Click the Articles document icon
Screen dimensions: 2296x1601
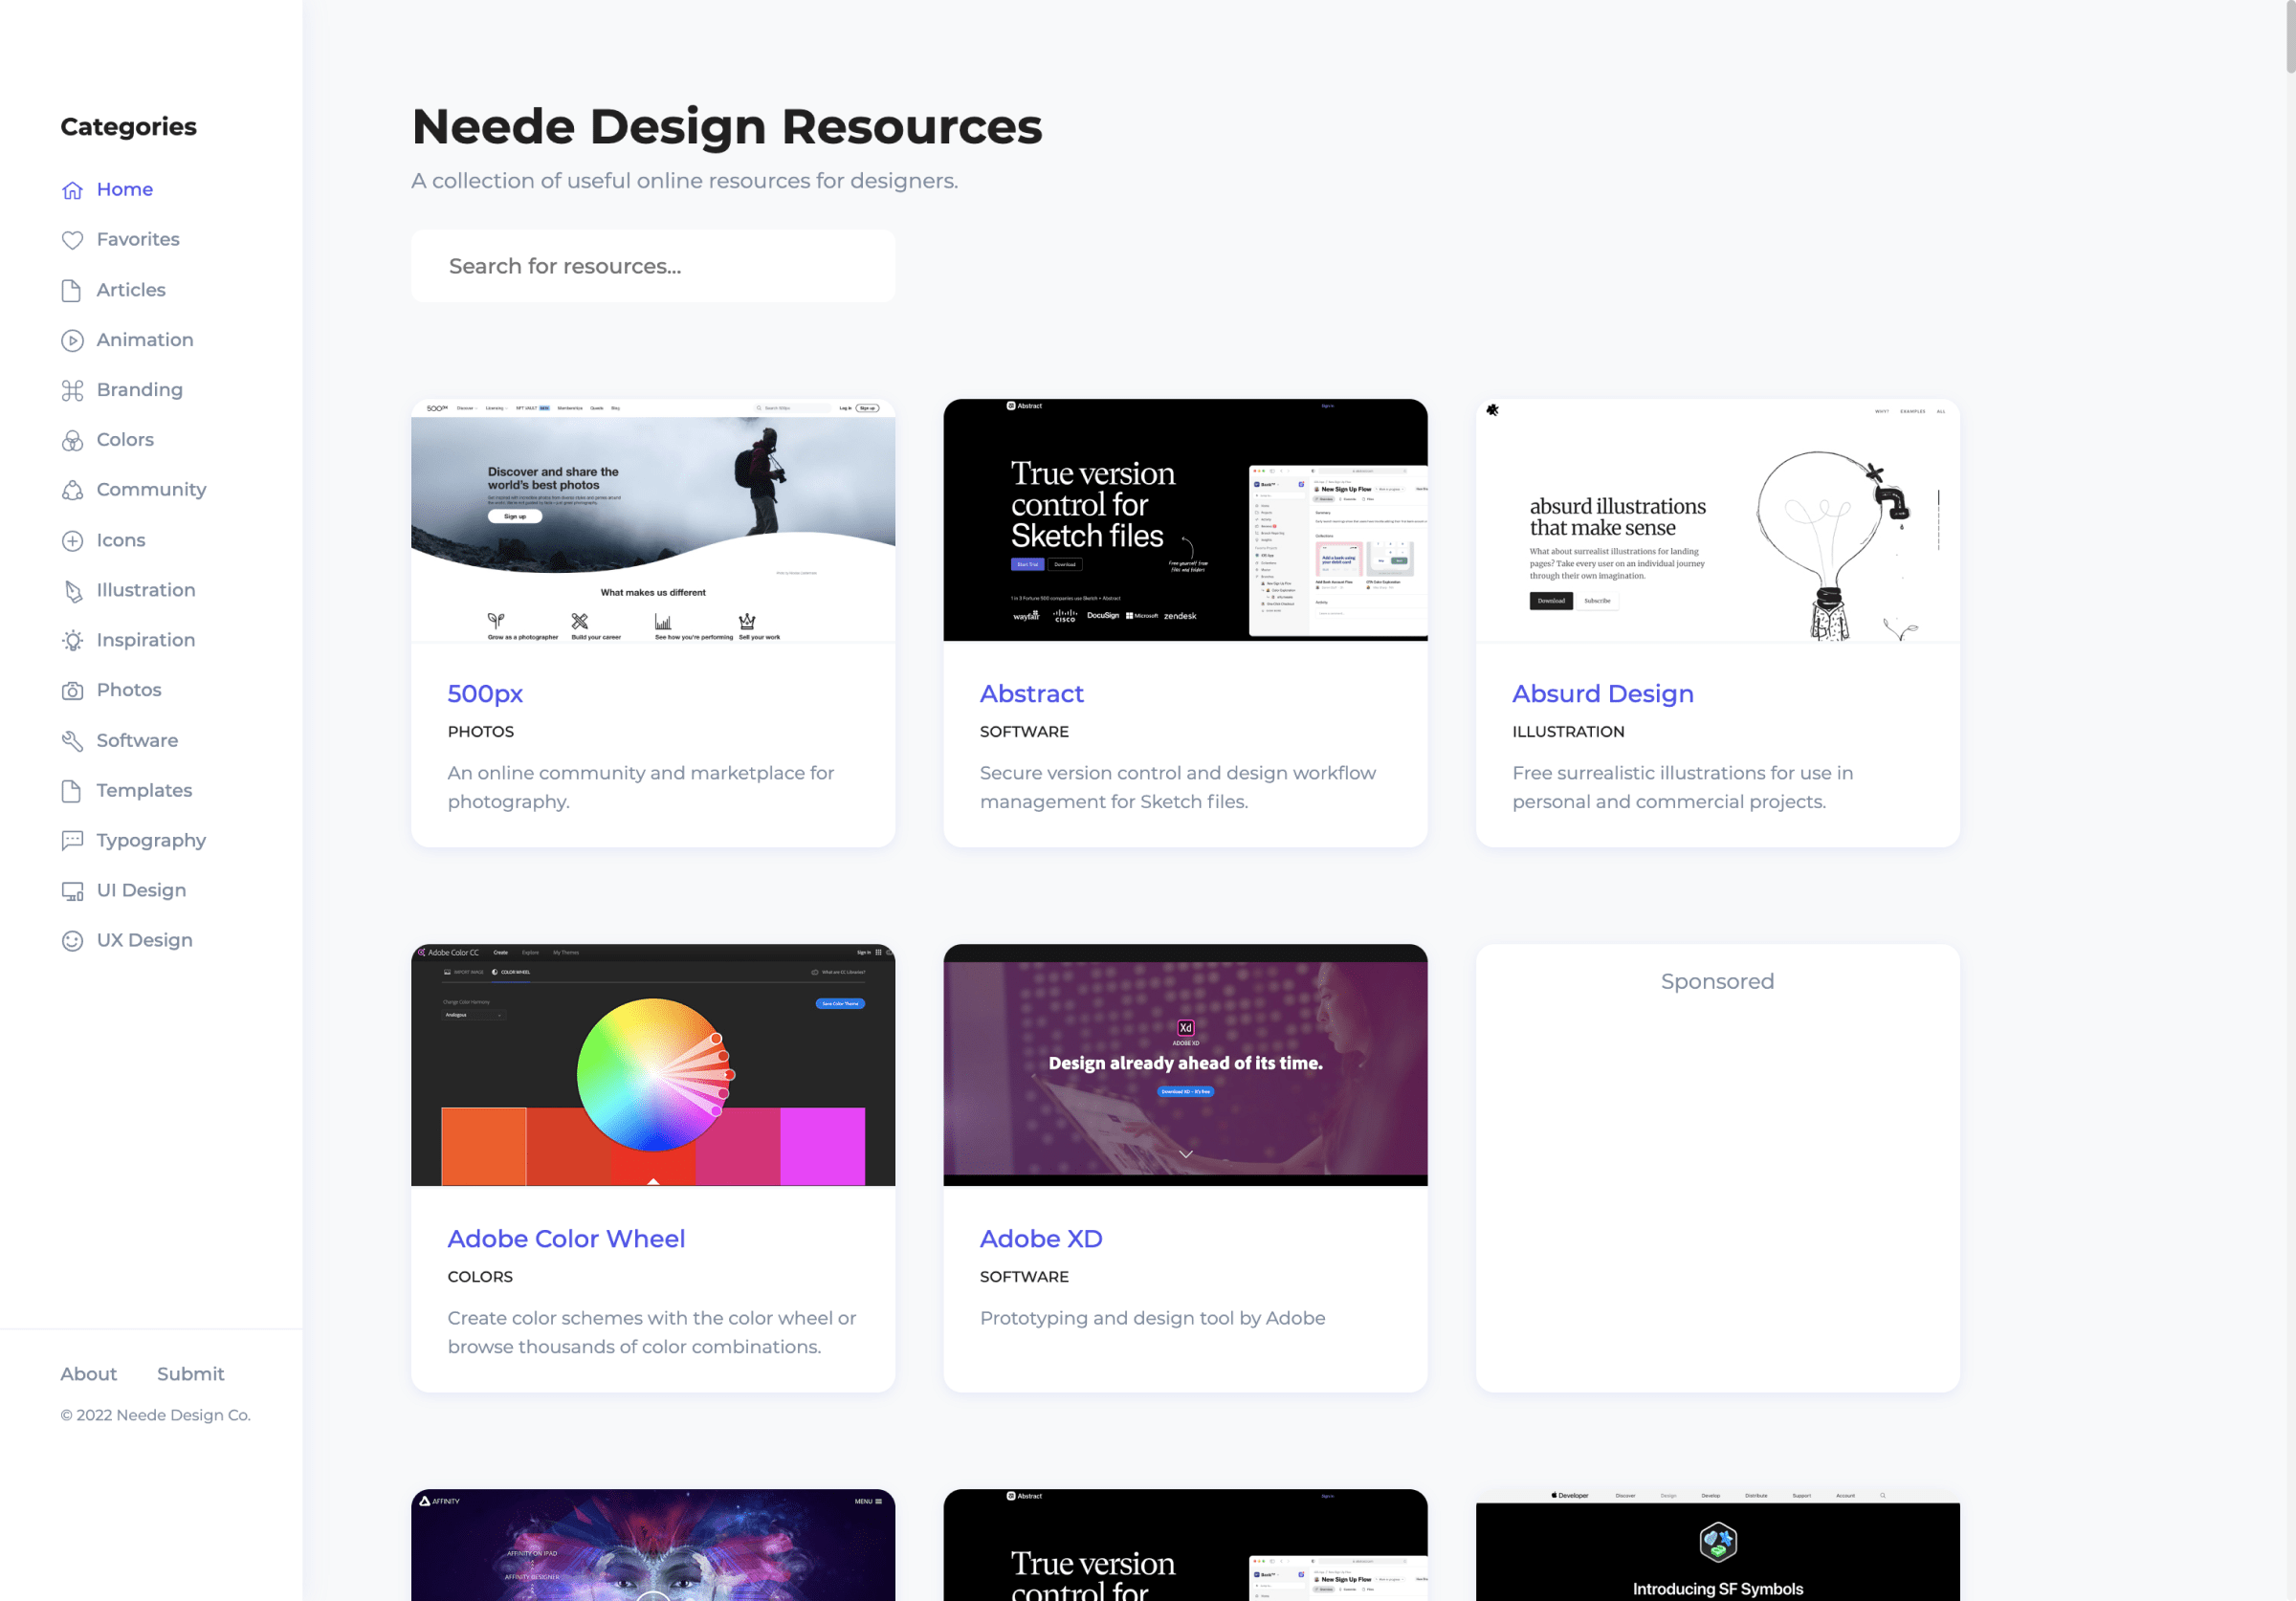coord(72,290)
